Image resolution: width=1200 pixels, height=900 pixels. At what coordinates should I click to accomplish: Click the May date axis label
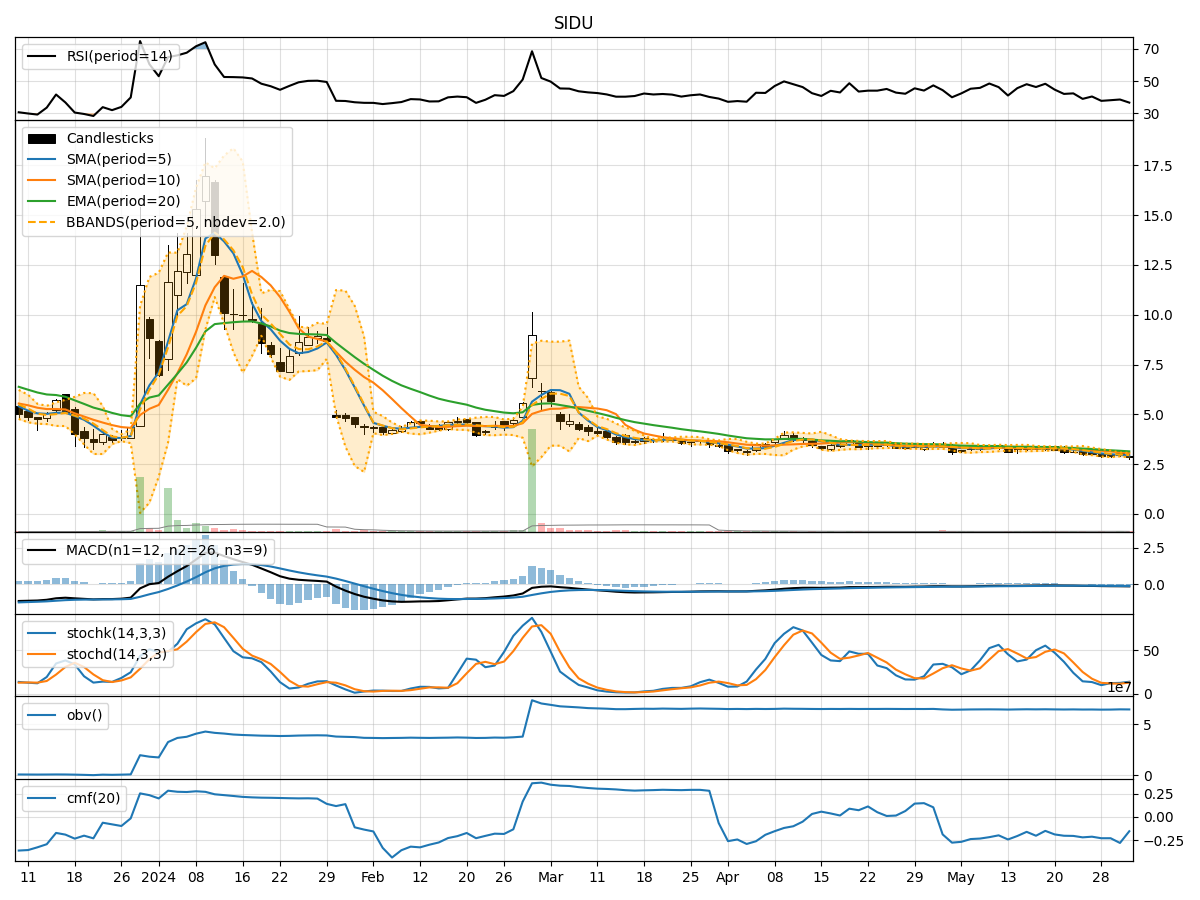coord(960,877)
